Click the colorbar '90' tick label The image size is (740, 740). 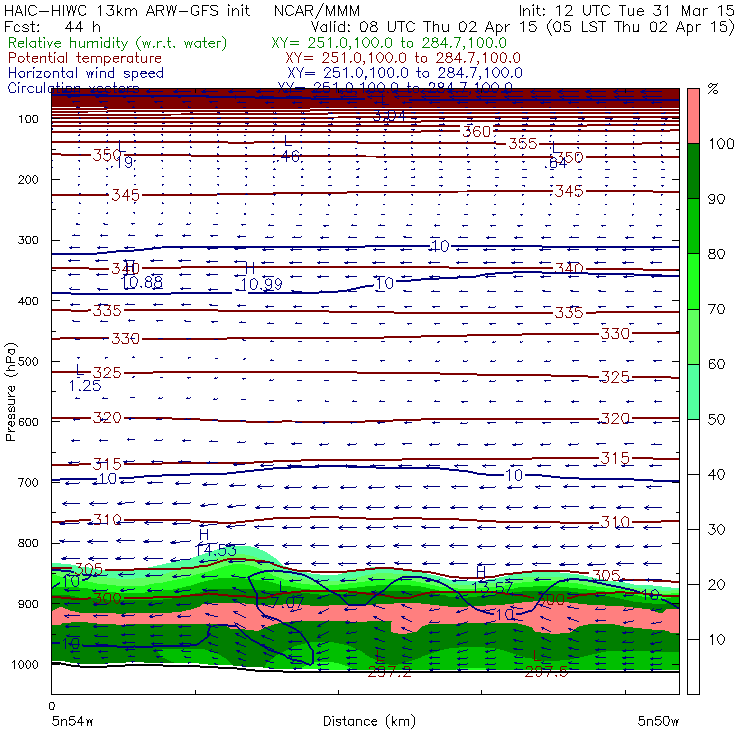point(716,199)
